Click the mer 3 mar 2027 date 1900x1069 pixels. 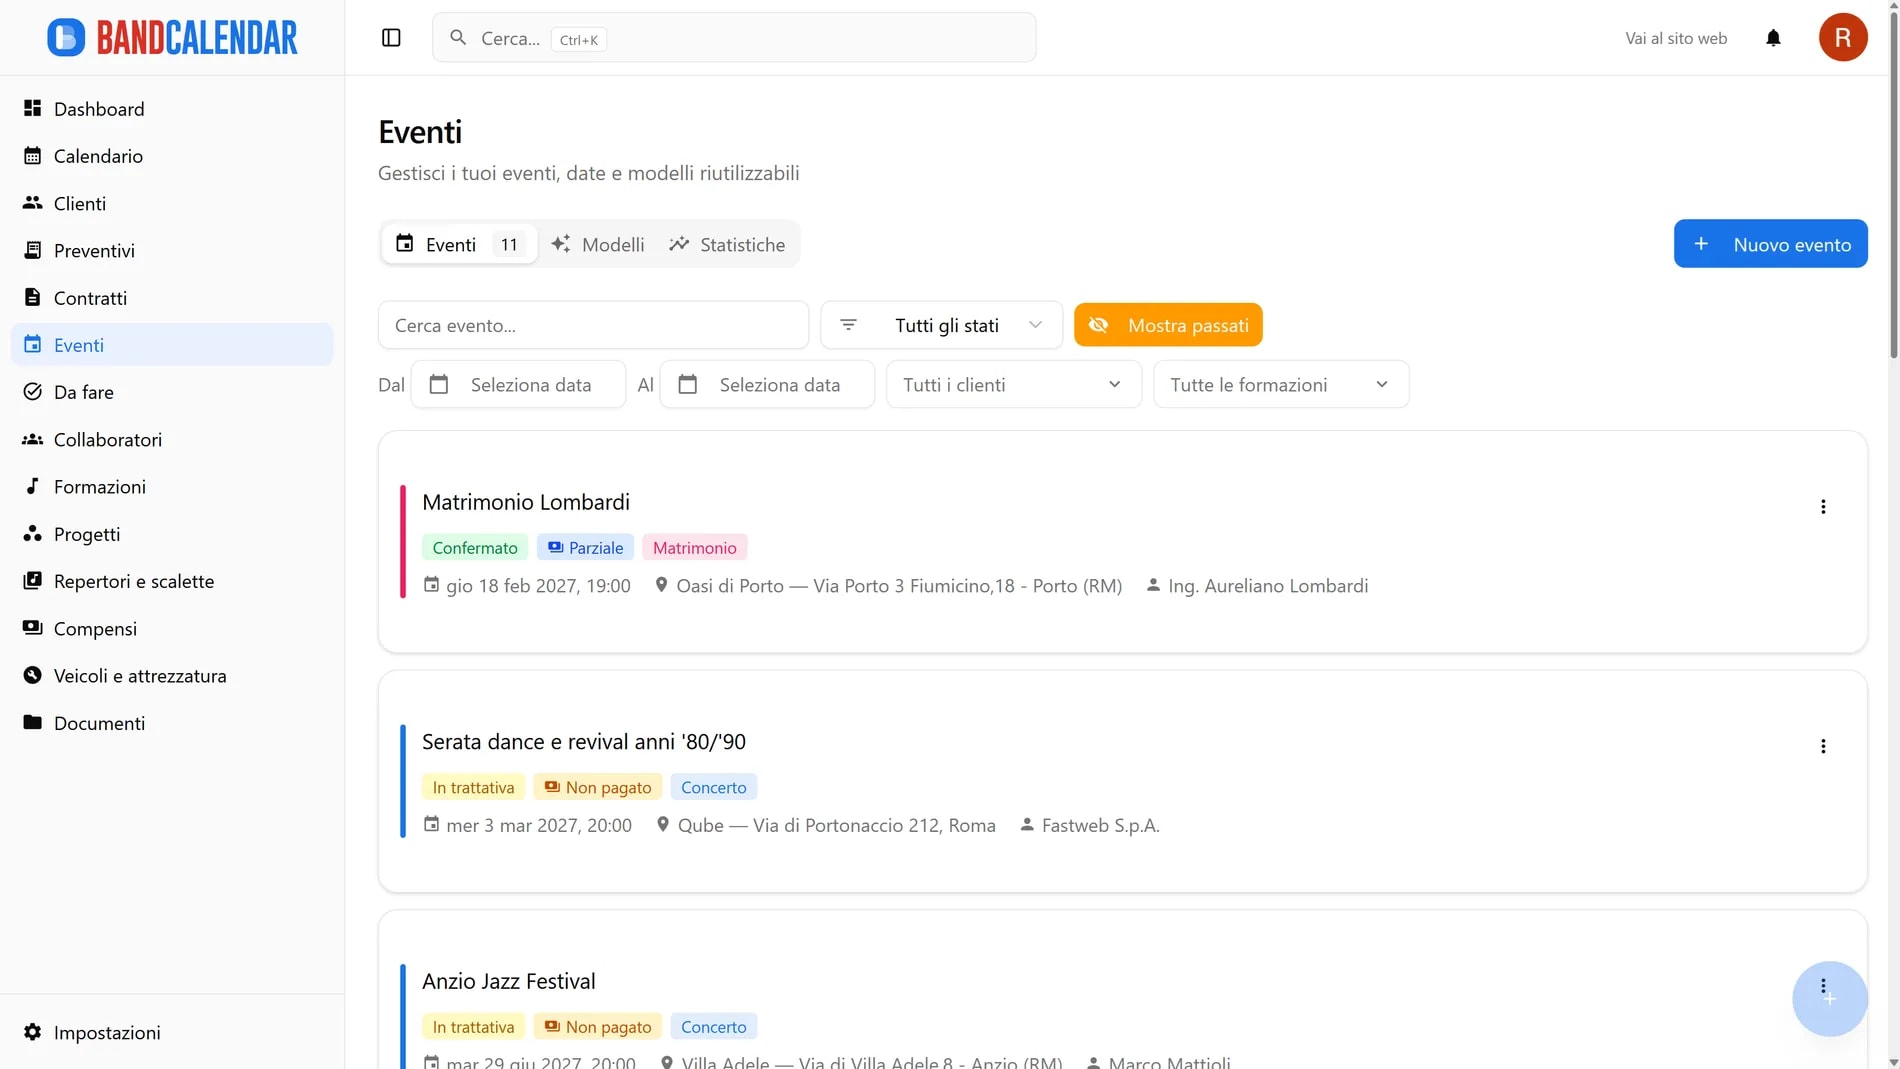[x=528, y=826]
